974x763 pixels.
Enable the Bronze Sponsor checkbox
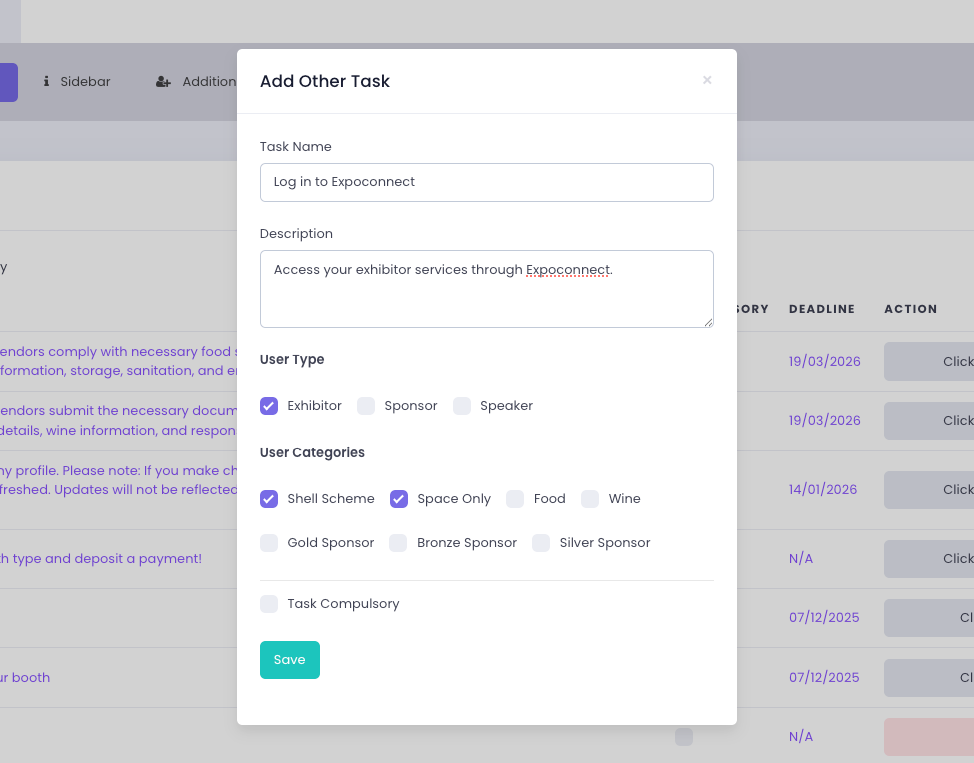(x=398, y=543)
